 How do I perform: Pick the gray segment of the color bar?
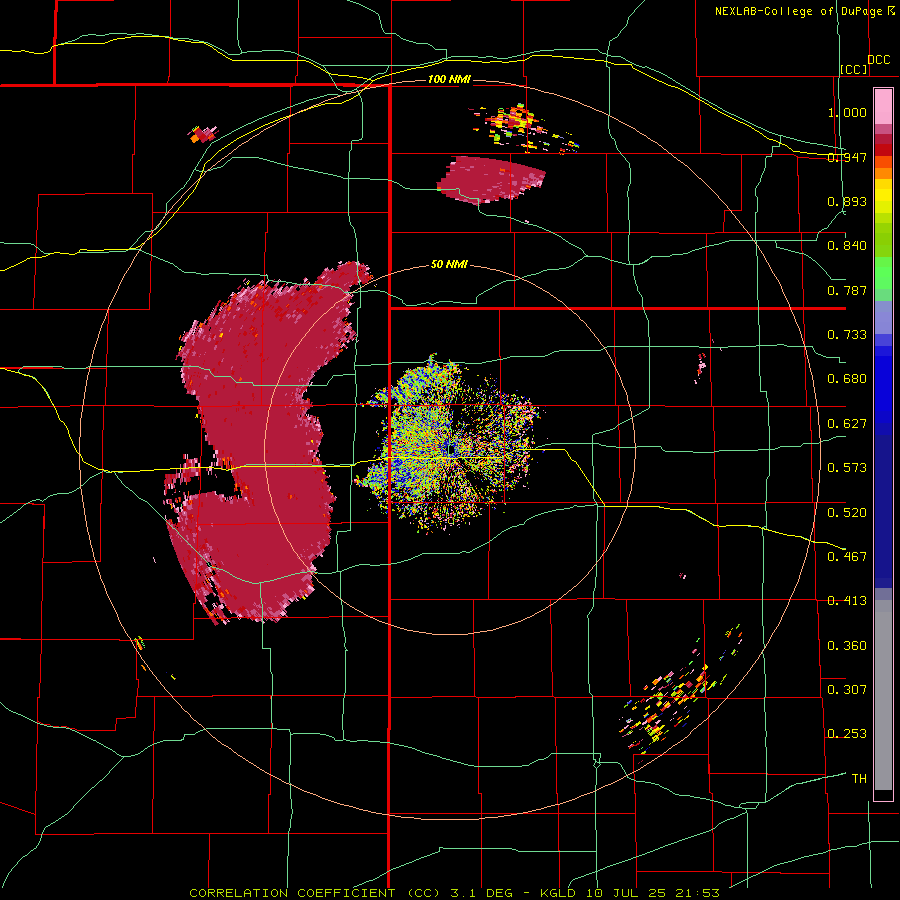click(883, 695)
